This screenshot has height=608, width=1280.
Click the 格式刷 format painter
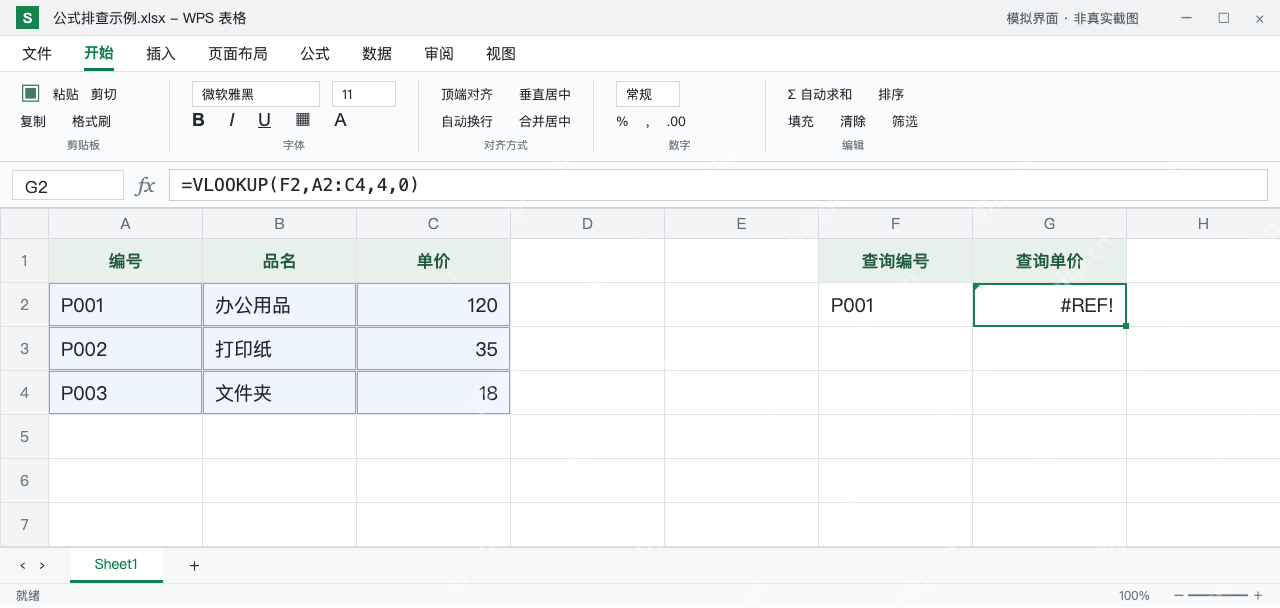91,122
